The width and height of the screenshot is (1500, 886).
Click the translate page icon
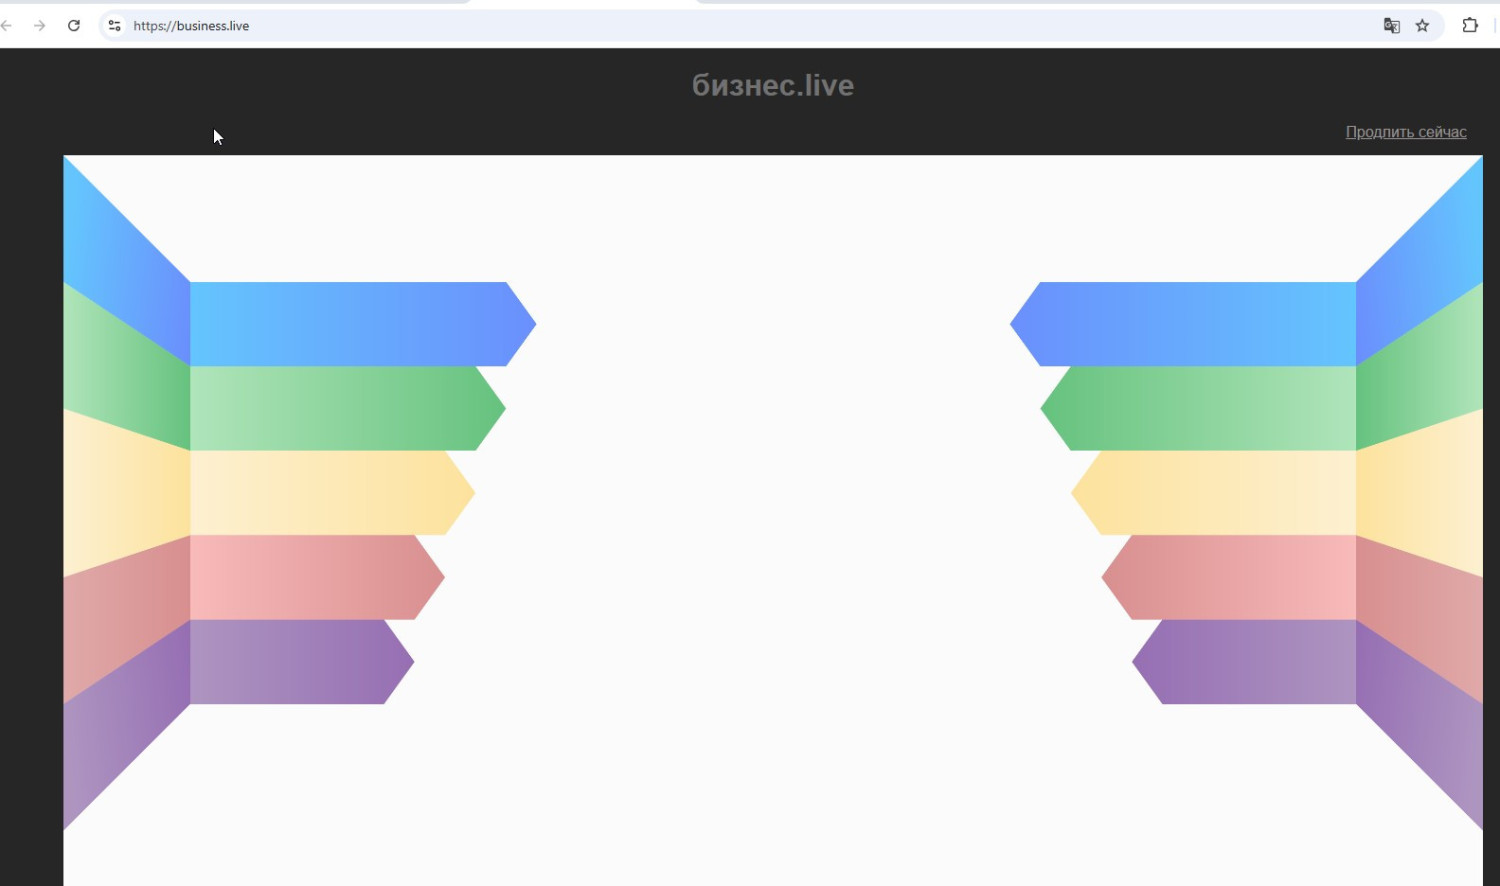coord(1391,26)
